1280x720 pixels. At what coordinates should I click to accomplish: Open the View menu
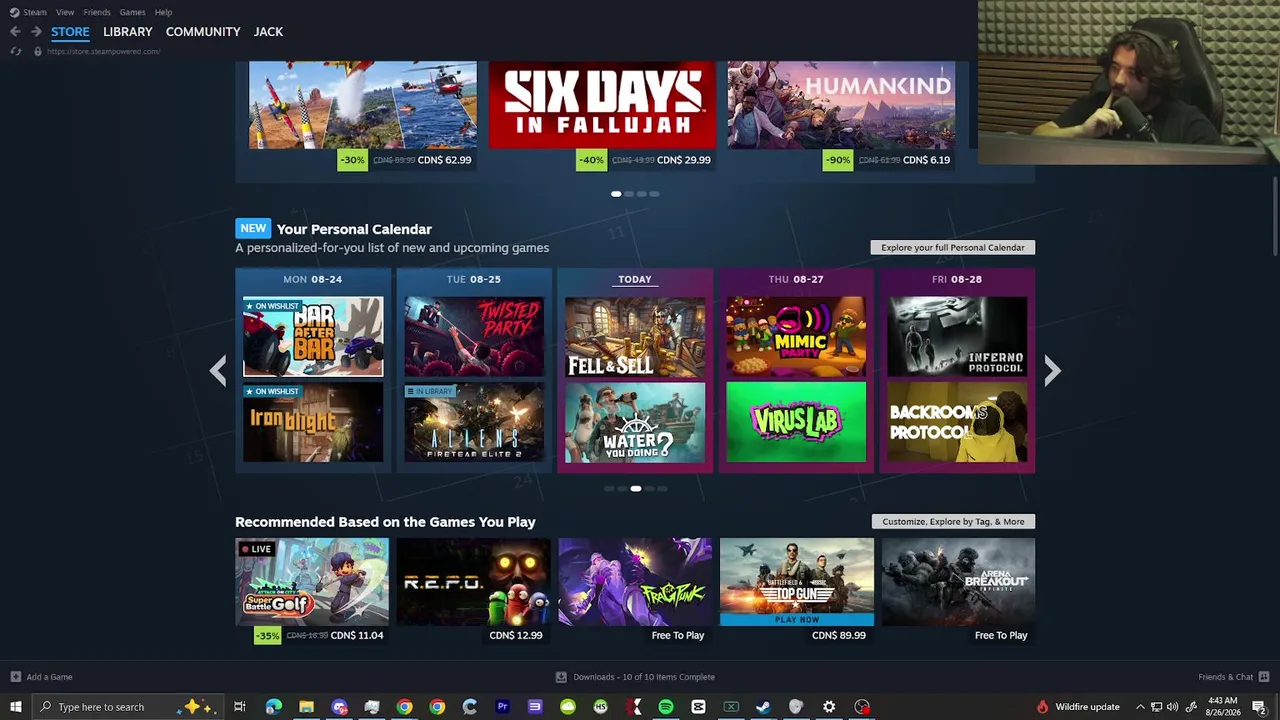[65, 12]
